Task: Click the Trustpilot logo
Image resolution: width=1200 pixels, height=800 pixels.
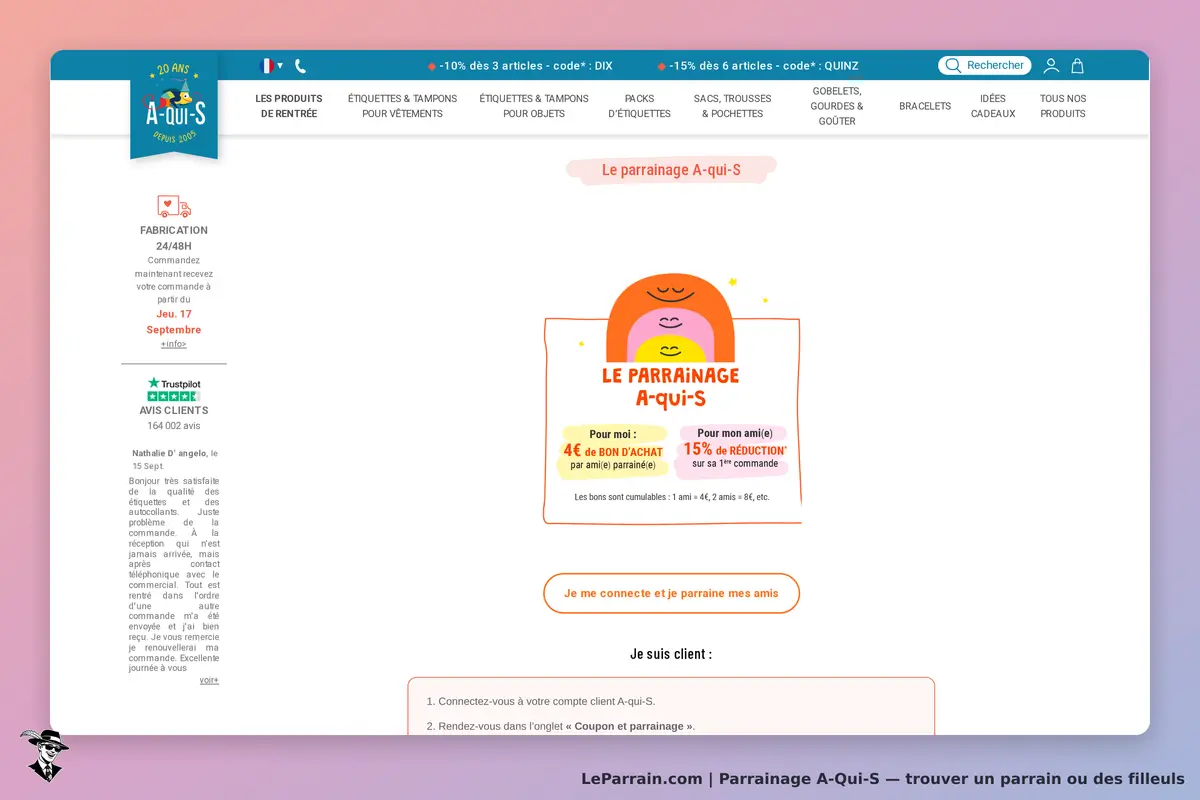Action: tap(174, 383)
